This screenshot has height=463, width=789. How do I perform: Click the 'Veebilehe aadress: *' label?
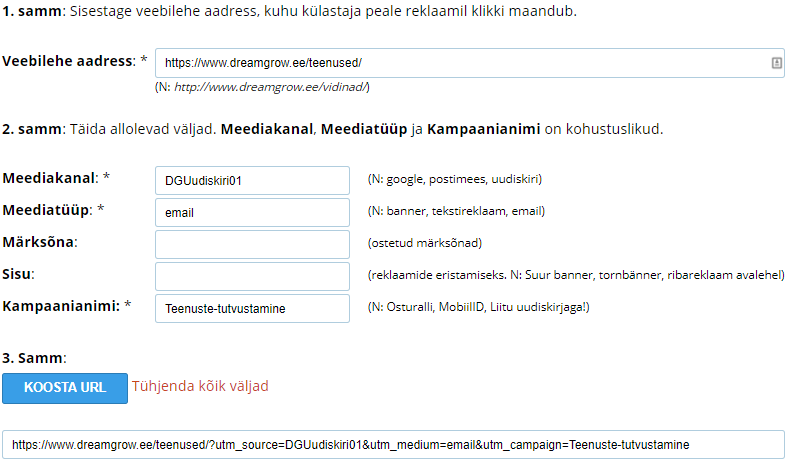(x=74, y=61)
